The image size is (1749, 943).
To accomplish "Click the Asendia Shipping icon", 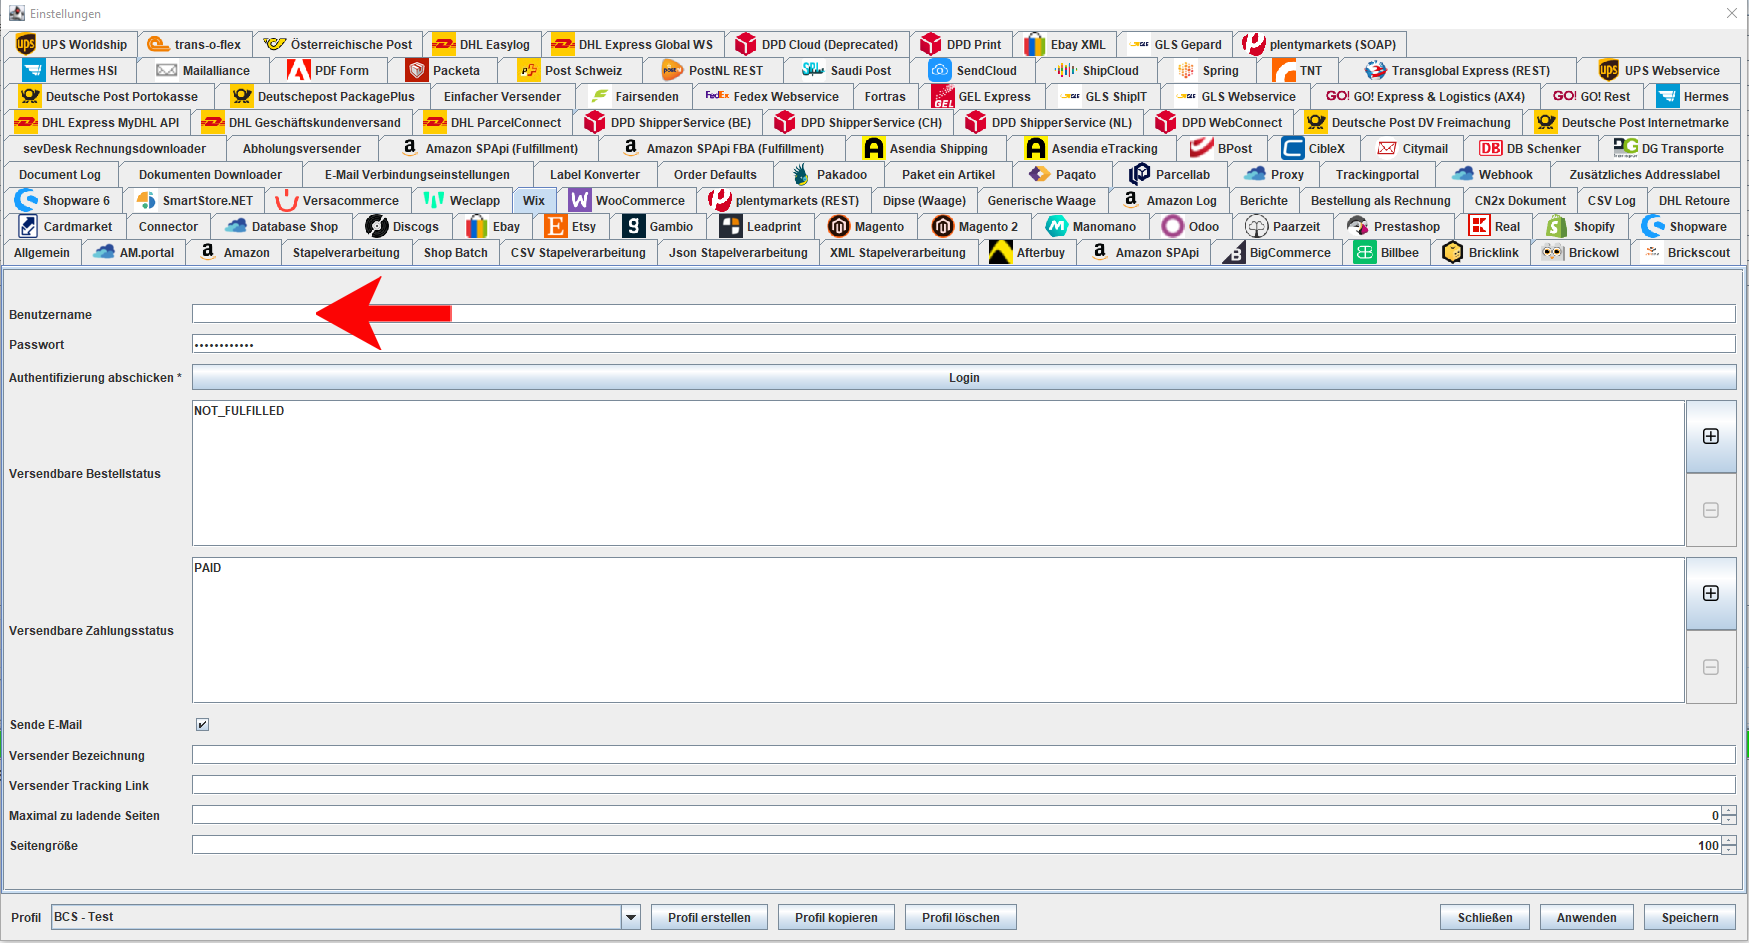I will (x=874, y=148).
